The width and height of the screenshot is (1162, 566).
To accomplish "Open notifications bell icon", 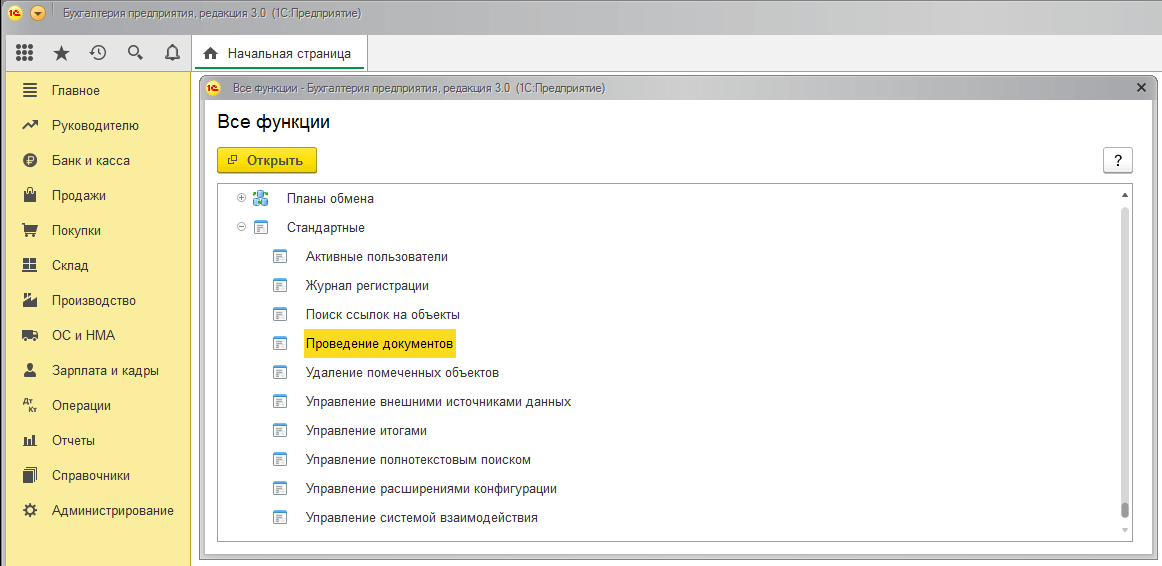I will 172,53.
